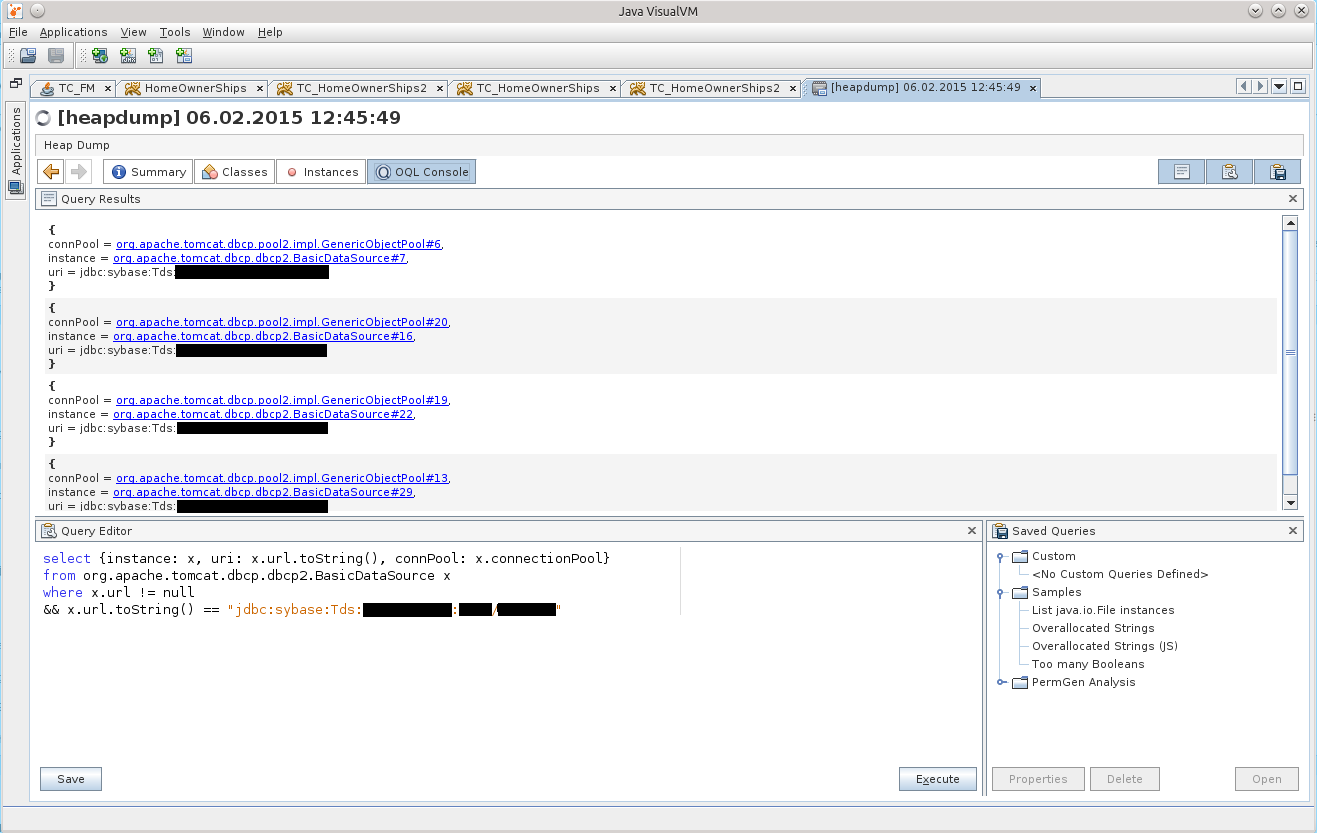Go back with the orange left arrow
The width and height of the screenshot is (1317, 833).
click(51, 172)
